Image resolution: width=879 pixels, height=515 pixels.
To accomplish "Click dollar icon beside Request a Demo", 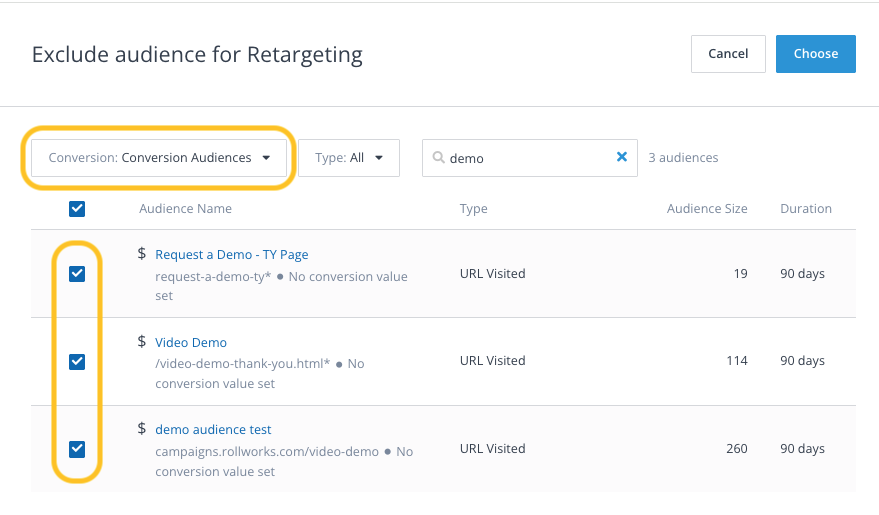I will point(142,254).
